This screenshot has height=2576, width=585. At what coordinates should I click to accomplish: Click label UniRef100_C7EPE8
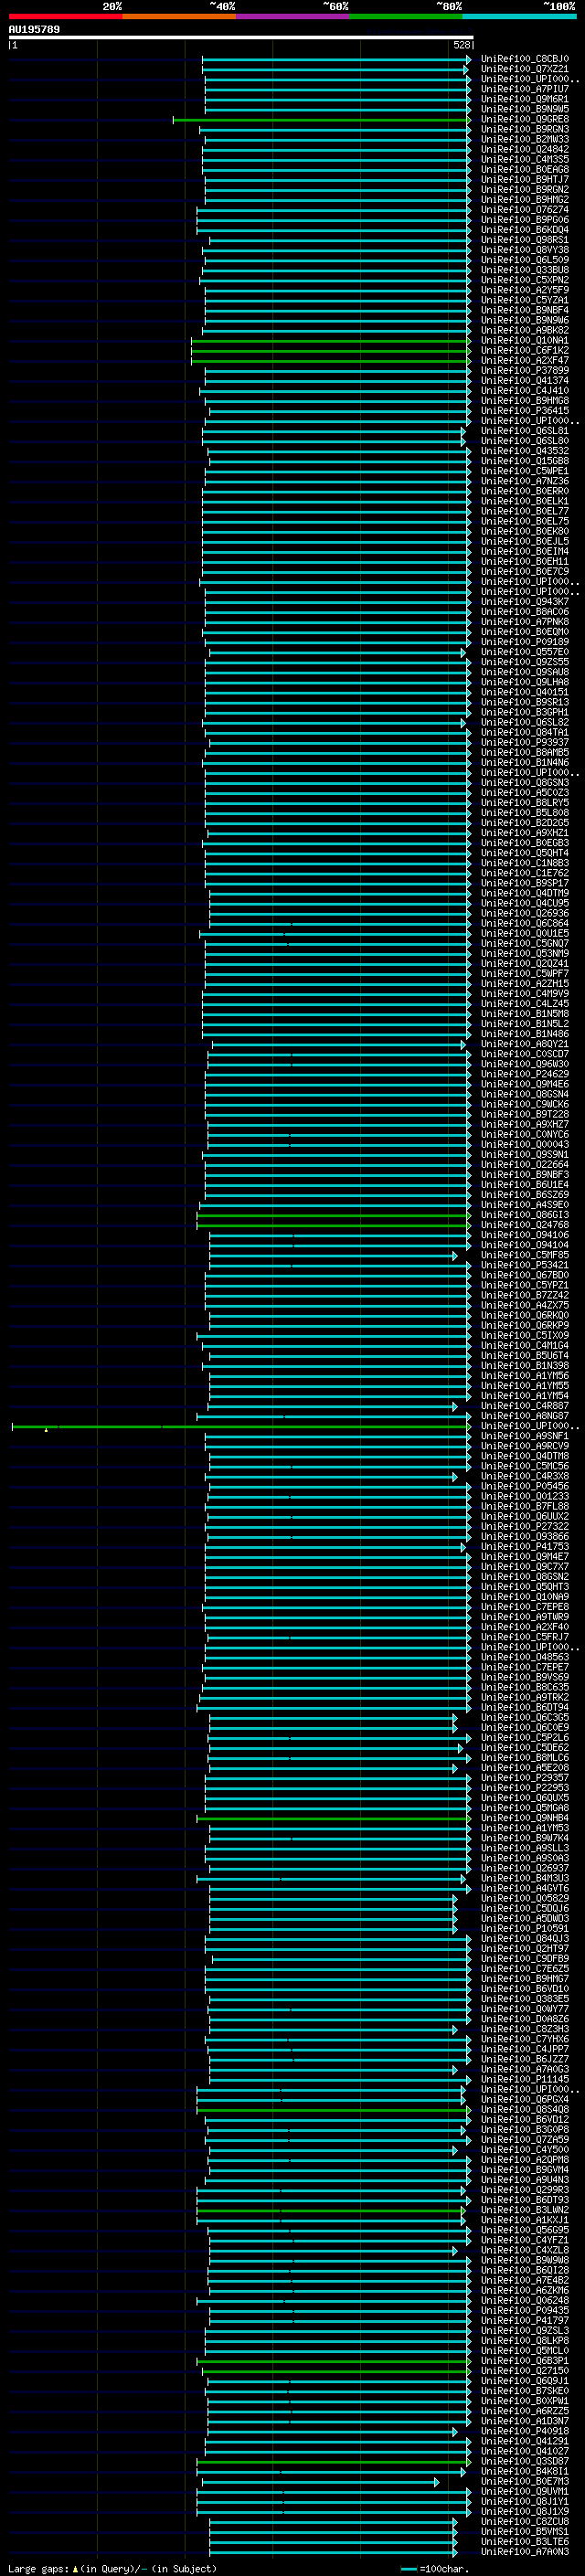[524, 1607]
